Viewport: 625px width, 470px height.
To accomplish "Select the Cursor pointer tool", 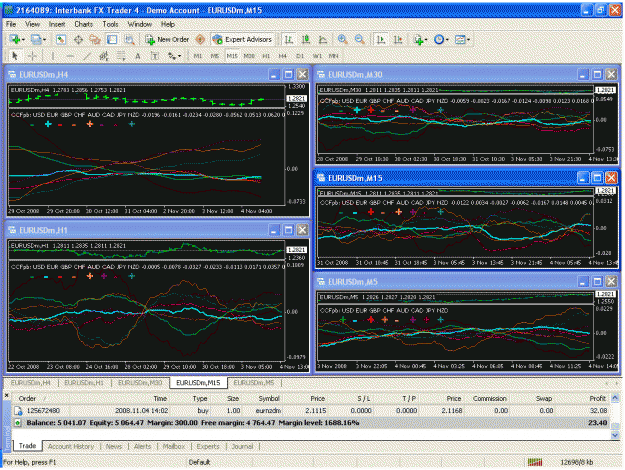I will (15, 56).
